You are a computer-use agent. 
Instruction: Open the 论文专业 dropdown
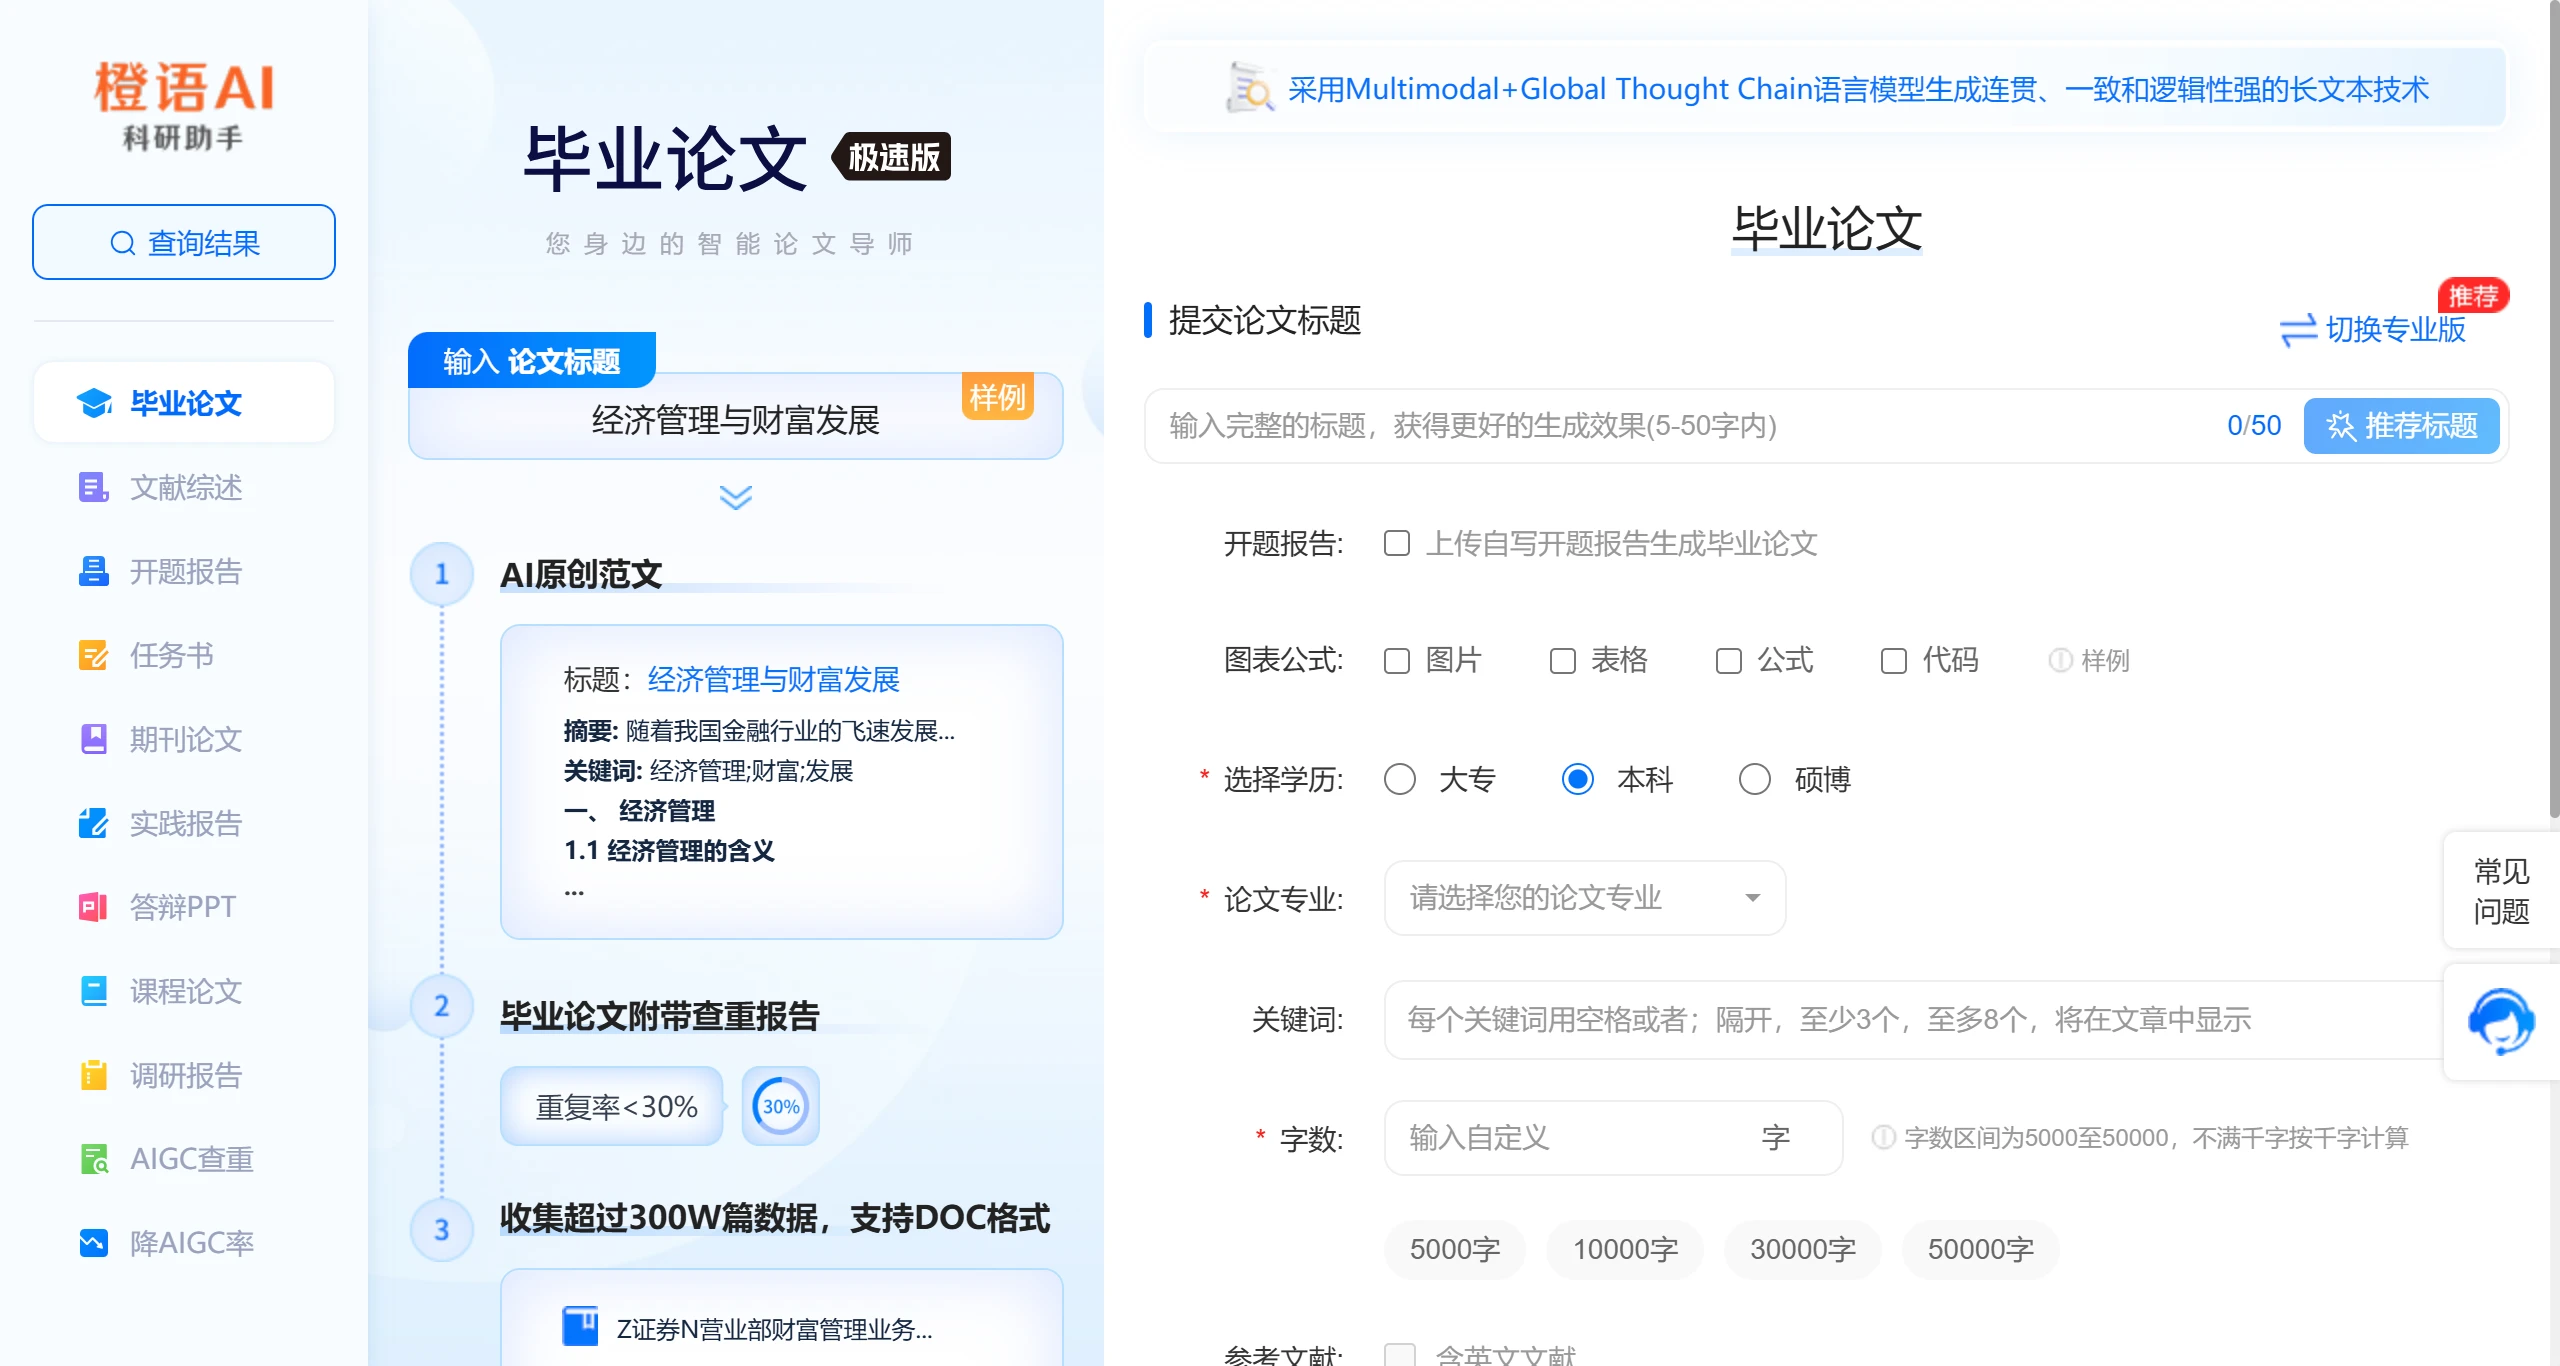pyautogui.click(x=1583, y=897)
